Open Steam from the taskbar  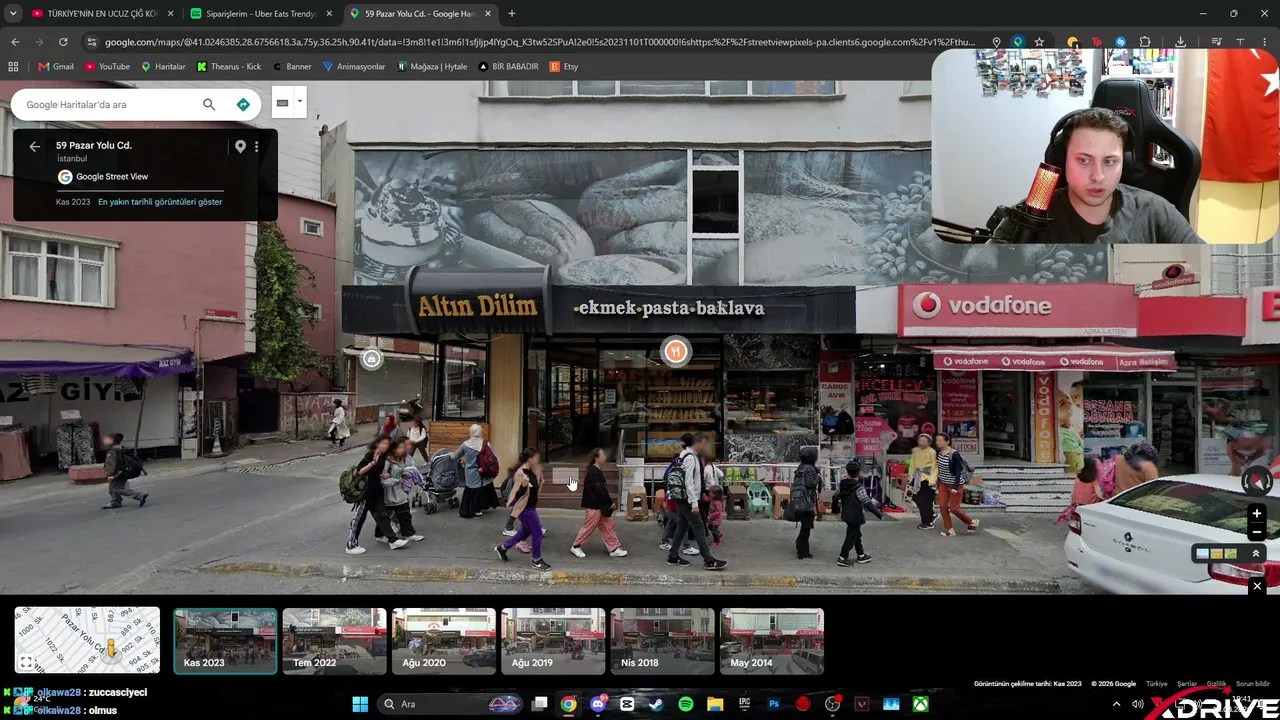656,704
